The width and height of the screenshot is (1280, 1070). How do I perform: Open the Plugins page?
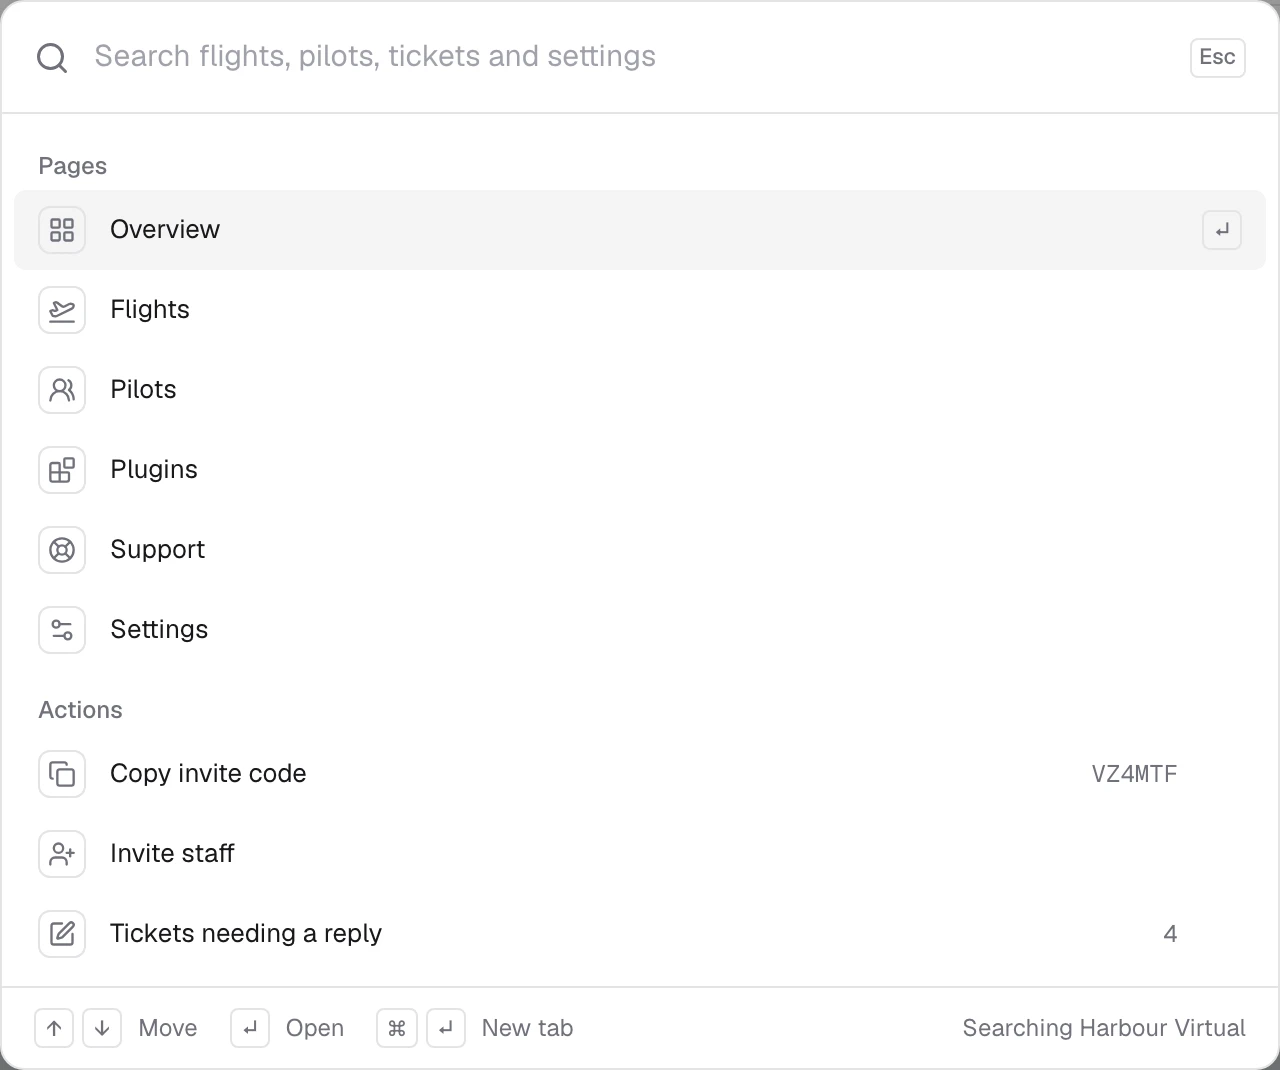[640, 470]
